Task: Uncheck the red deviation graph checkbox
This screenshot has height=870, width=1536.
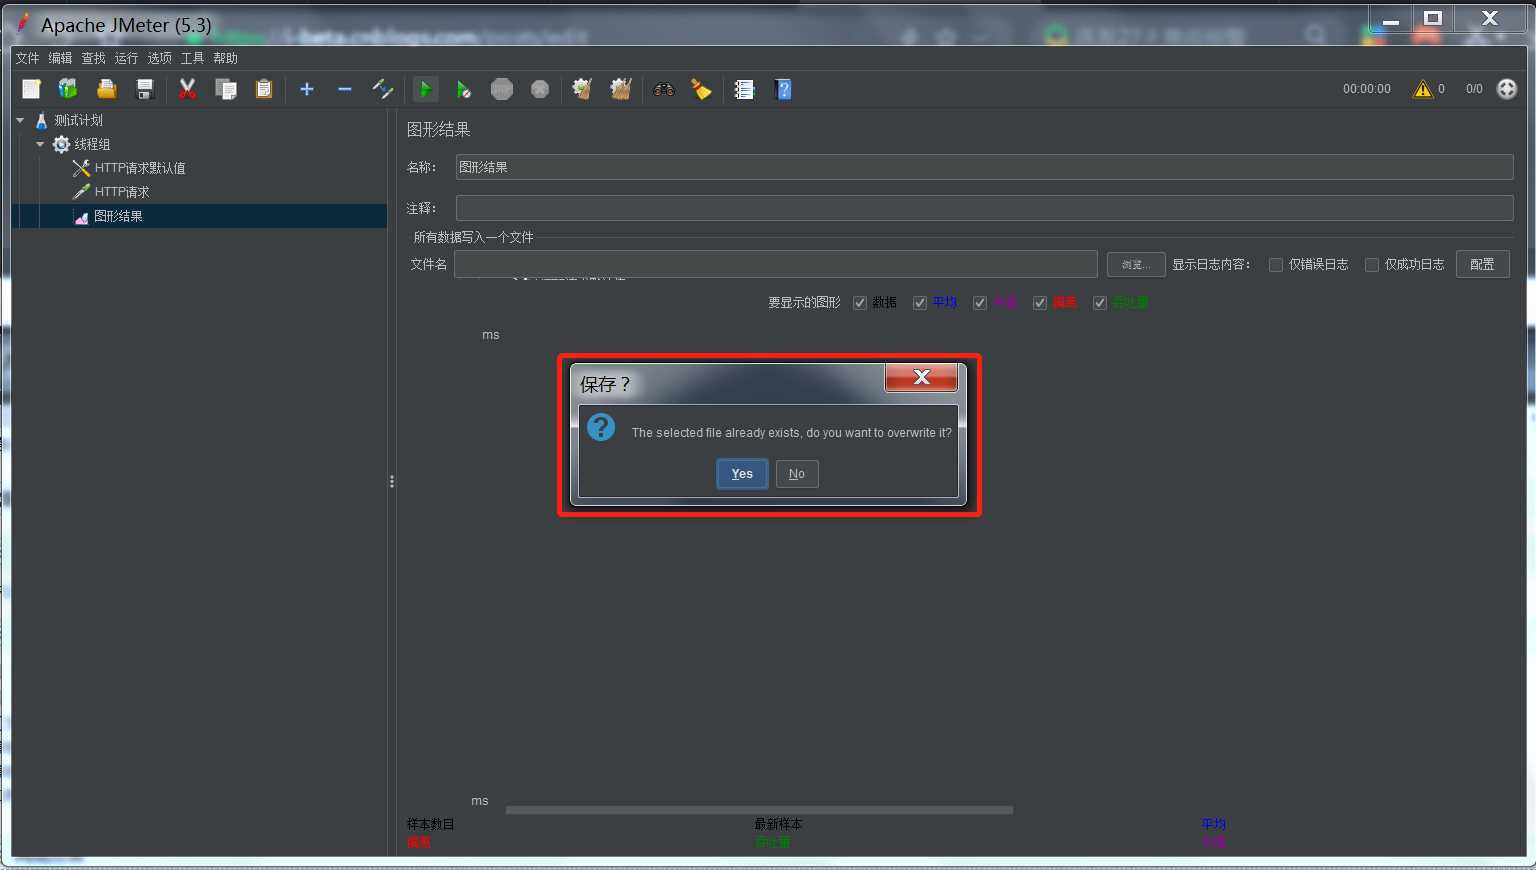Action: (x=1040, y=303)
